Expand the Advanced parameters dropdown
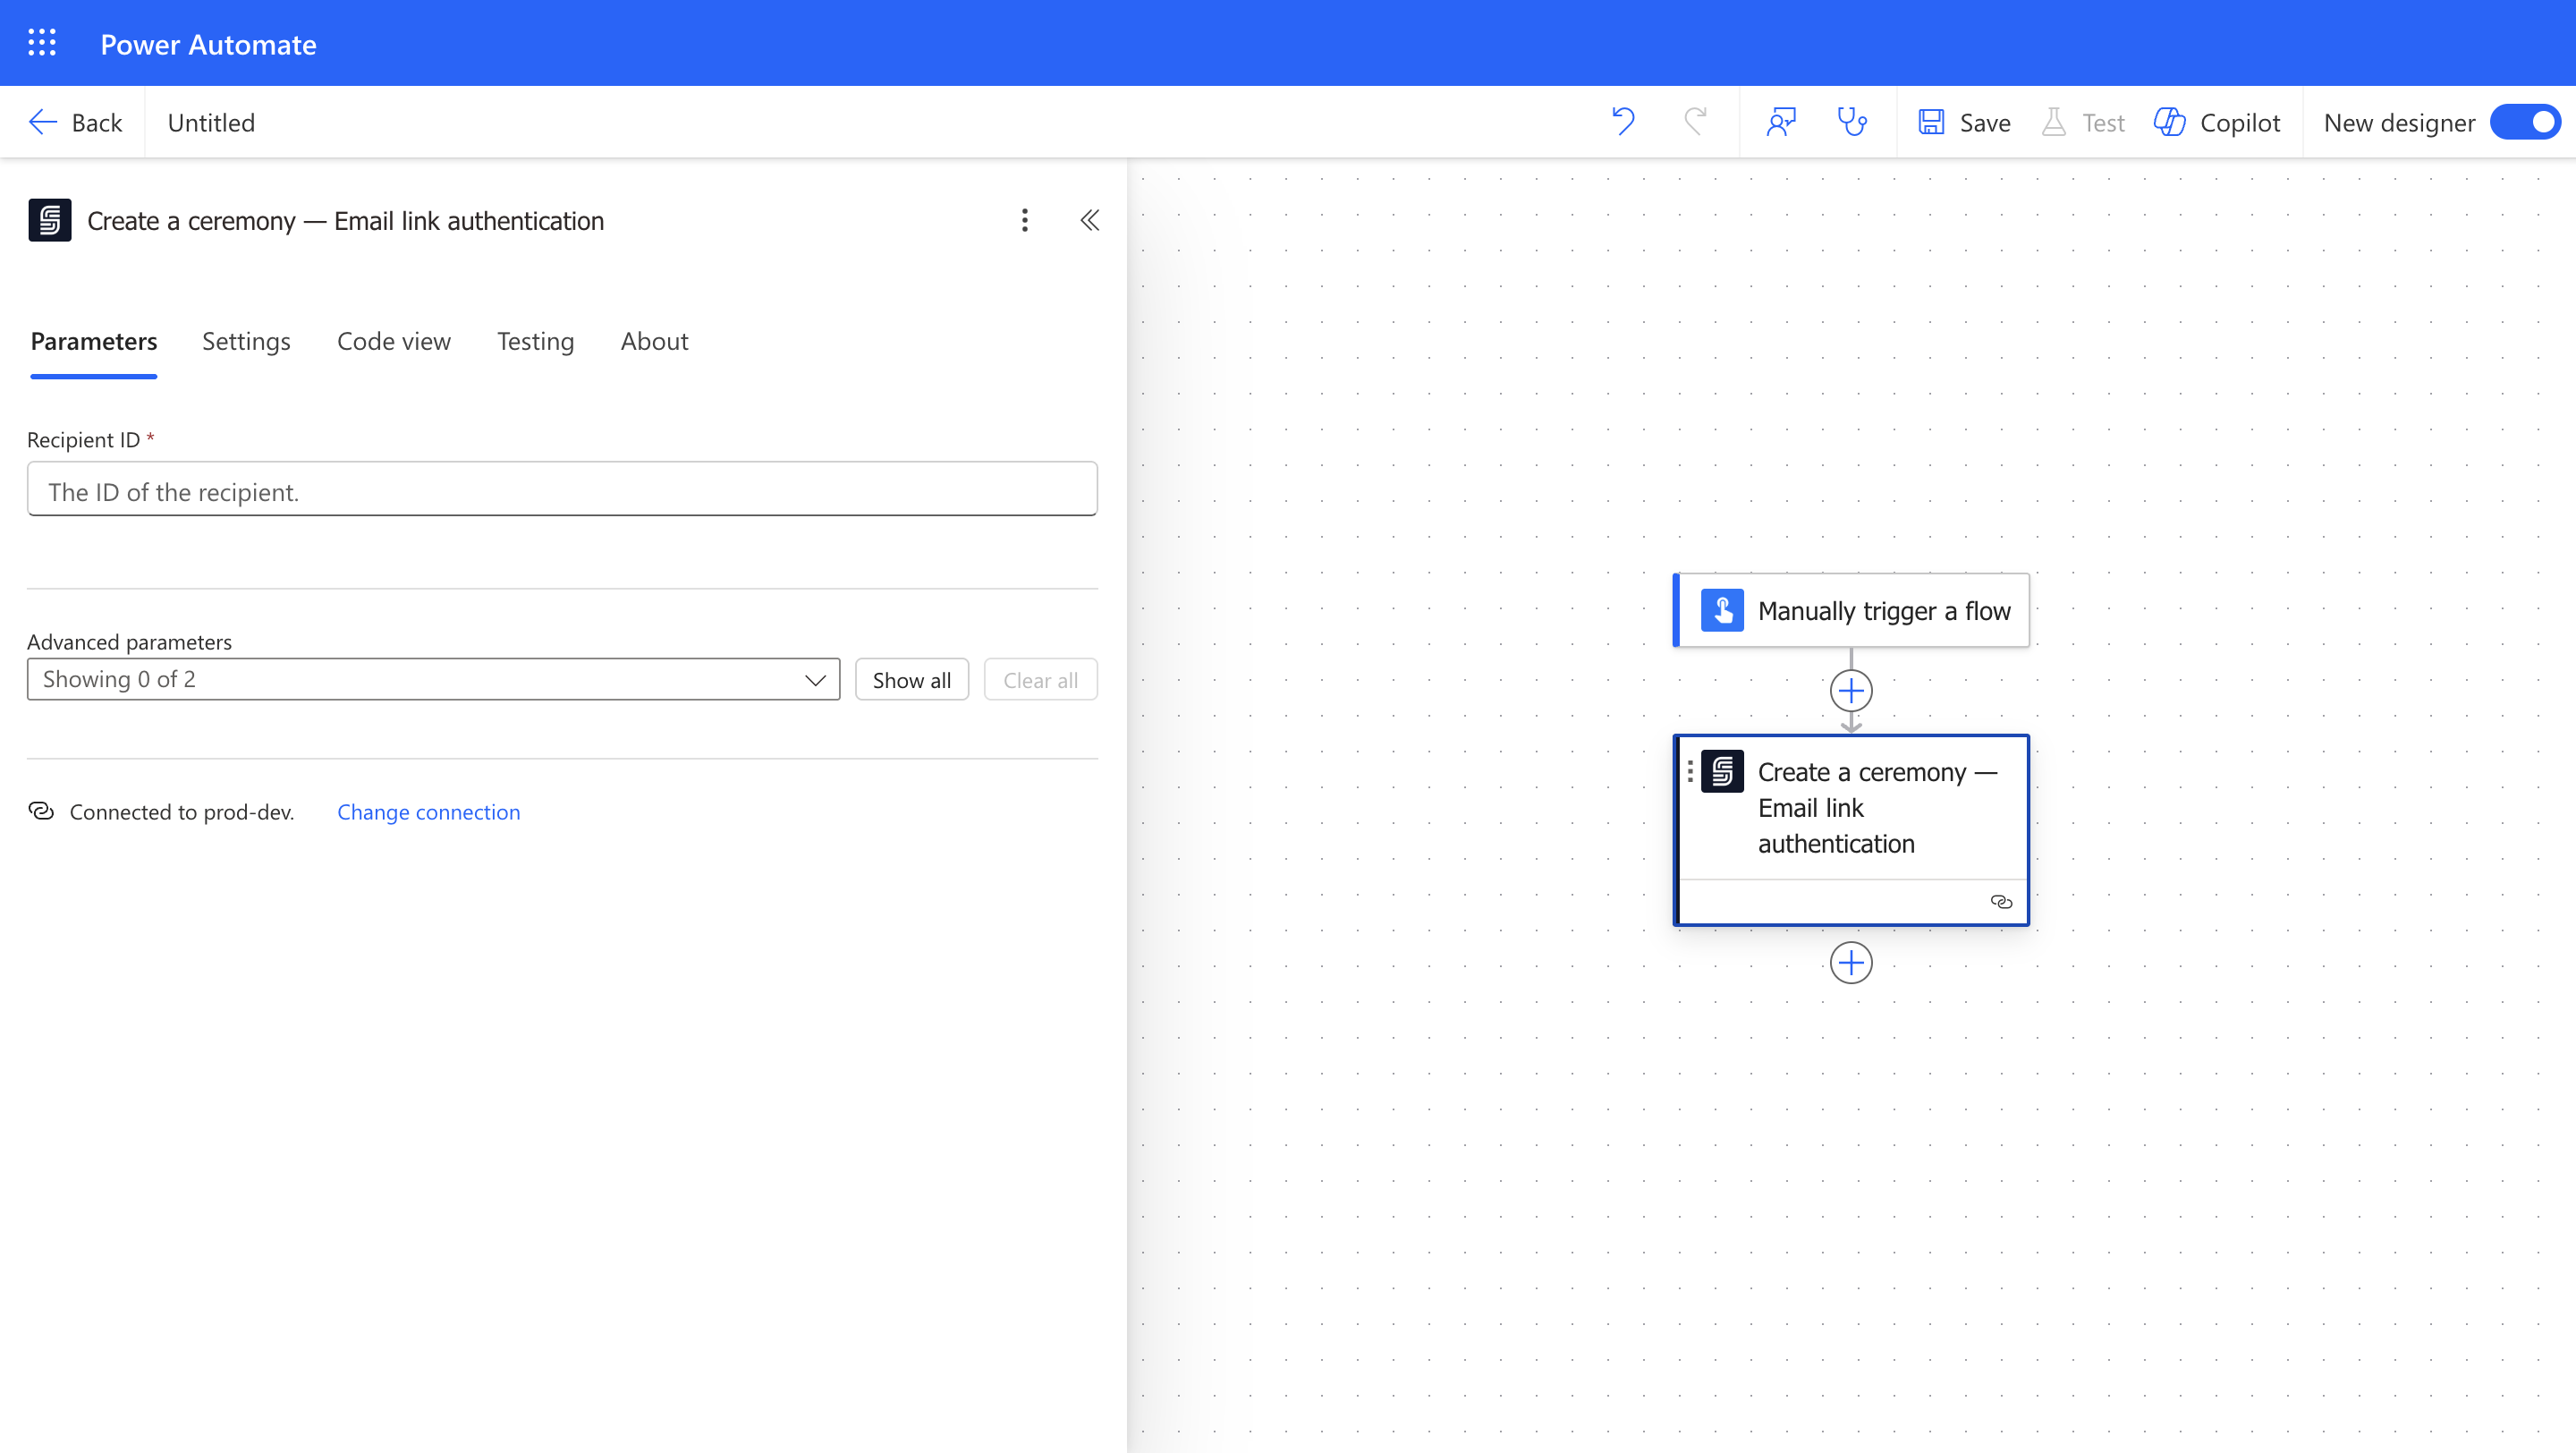The height and width of the screenshot is (1453, 2576). pos(433,679)
